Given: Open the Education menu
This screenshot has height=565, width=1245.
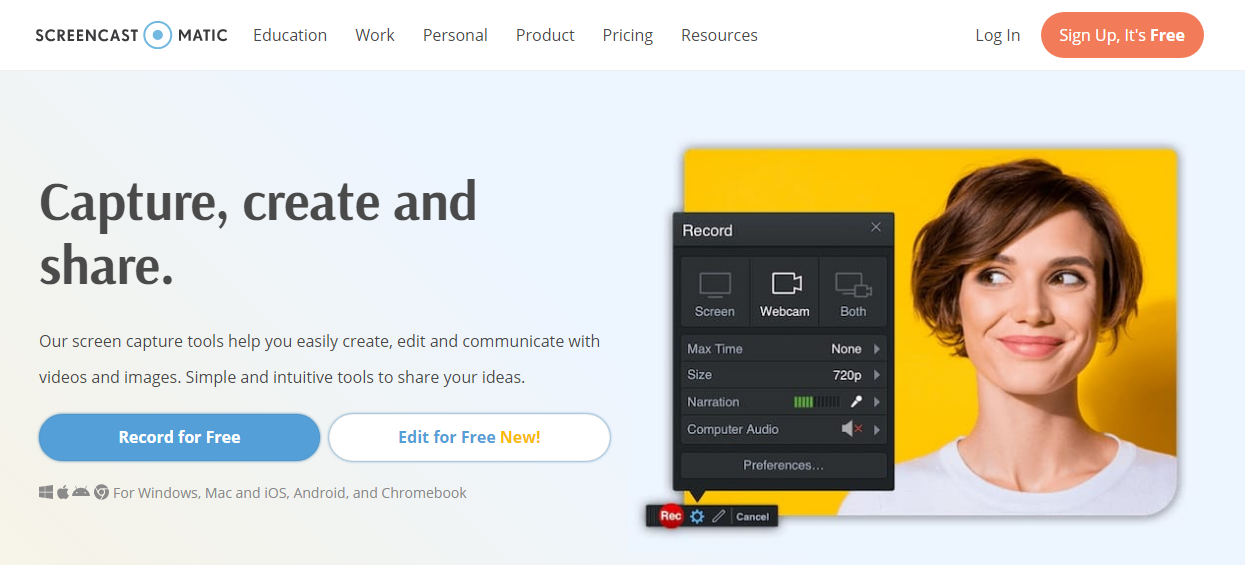Looking at the screenshot, I should tap(290, 35).
